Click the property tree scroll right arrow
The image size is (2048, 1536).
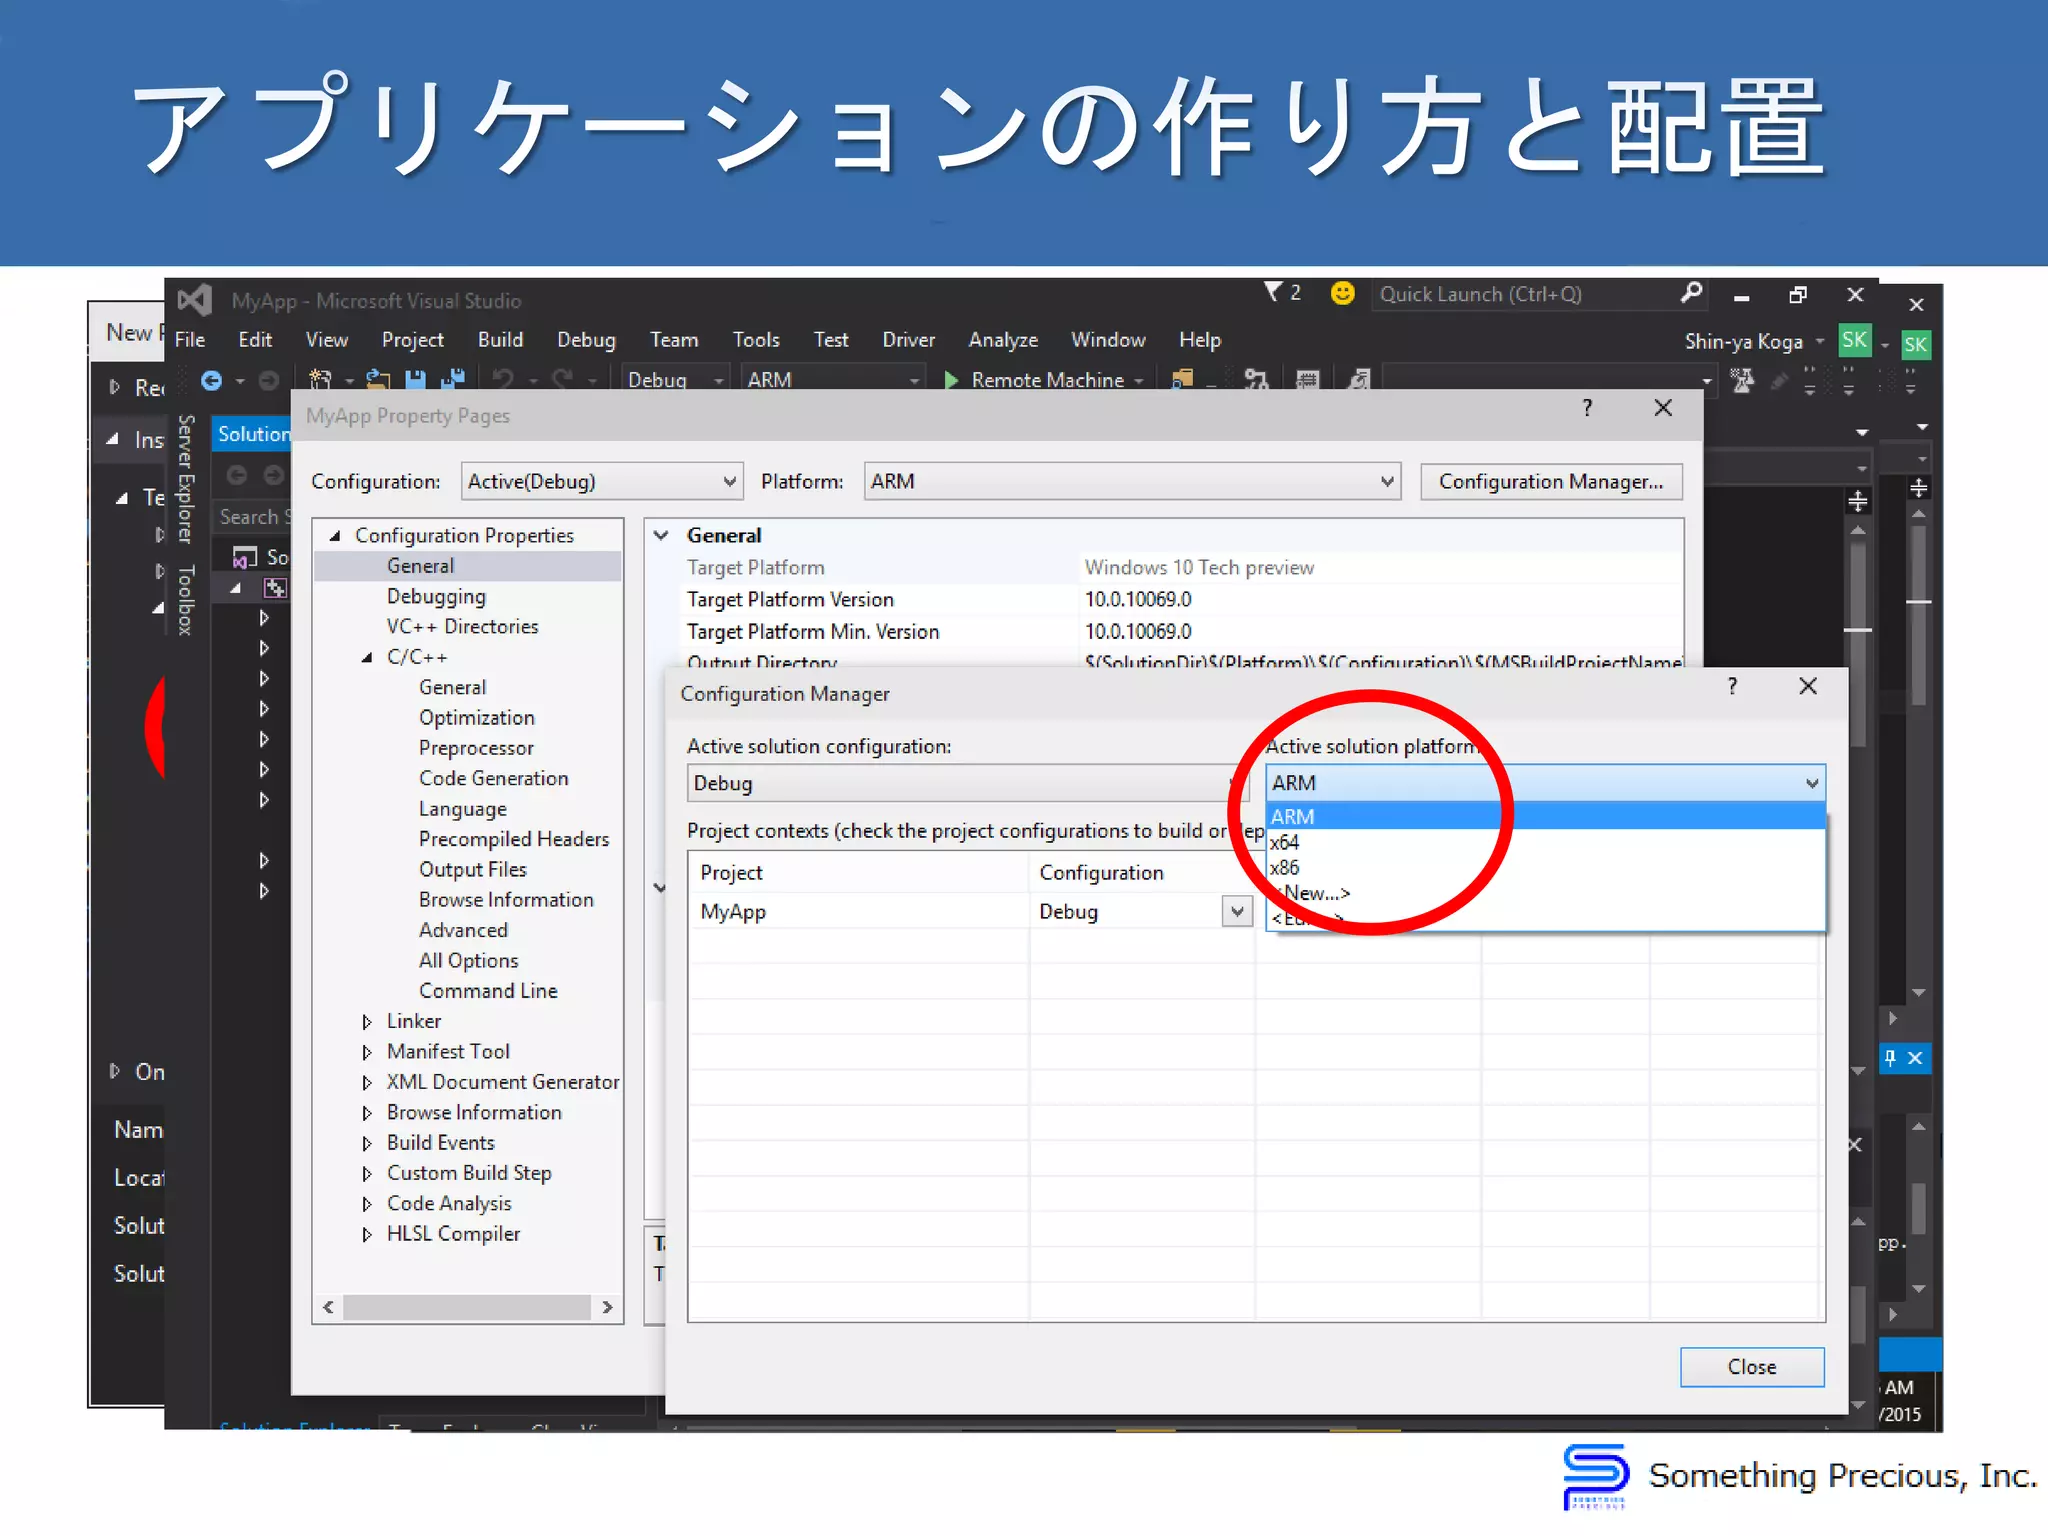[607, 1307]
